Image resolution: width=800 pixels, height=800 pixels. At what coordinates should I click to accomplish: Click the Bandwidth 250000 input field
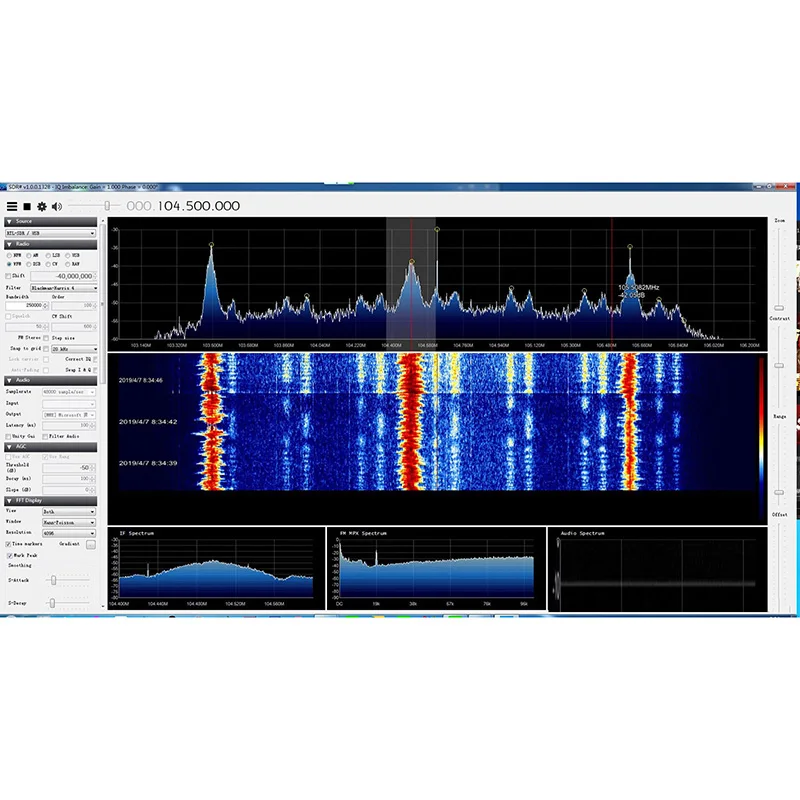point(27,306)
